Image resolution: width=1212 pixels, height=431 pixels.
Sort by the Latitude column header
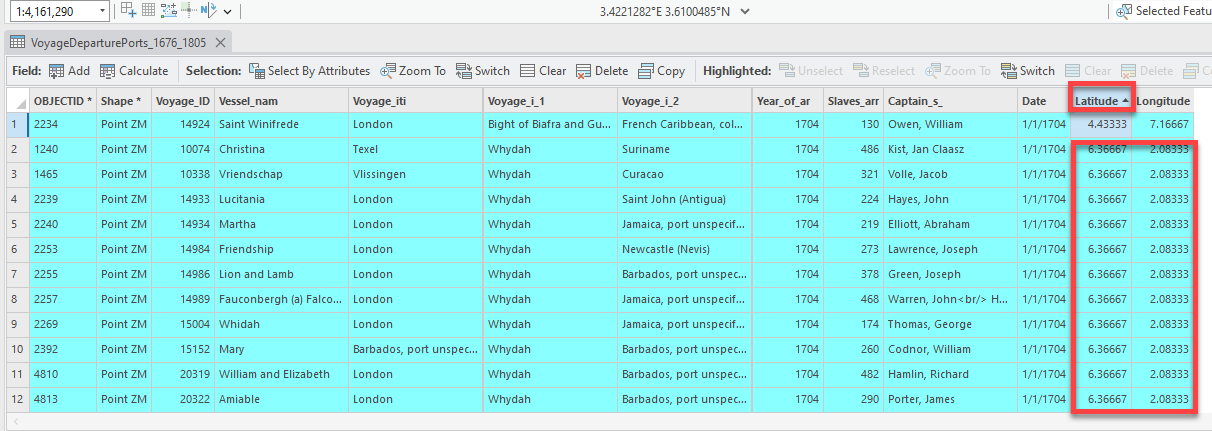[x=1097, y=101]
